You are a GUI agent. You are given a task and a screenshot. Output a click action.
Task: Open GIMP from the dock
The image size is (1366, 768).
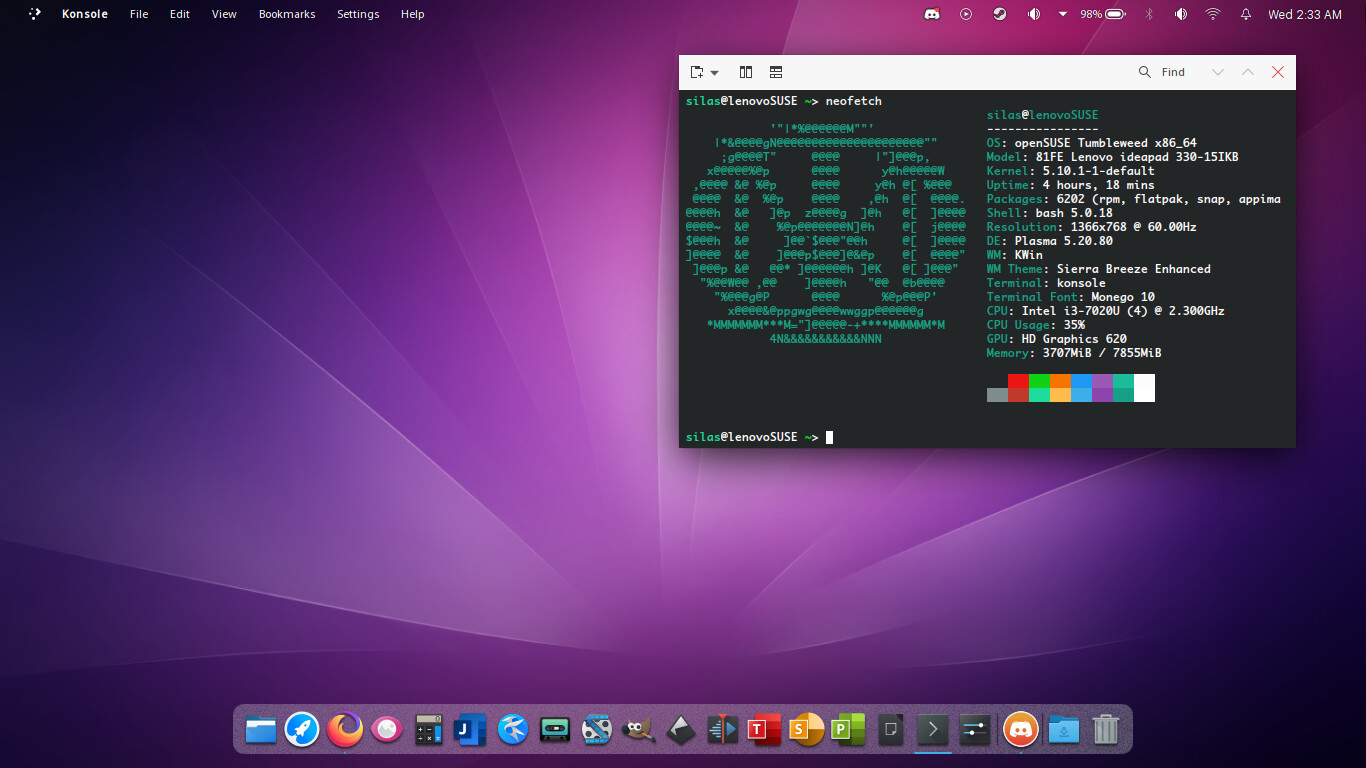pyautogui.click(x=638, y=729)
